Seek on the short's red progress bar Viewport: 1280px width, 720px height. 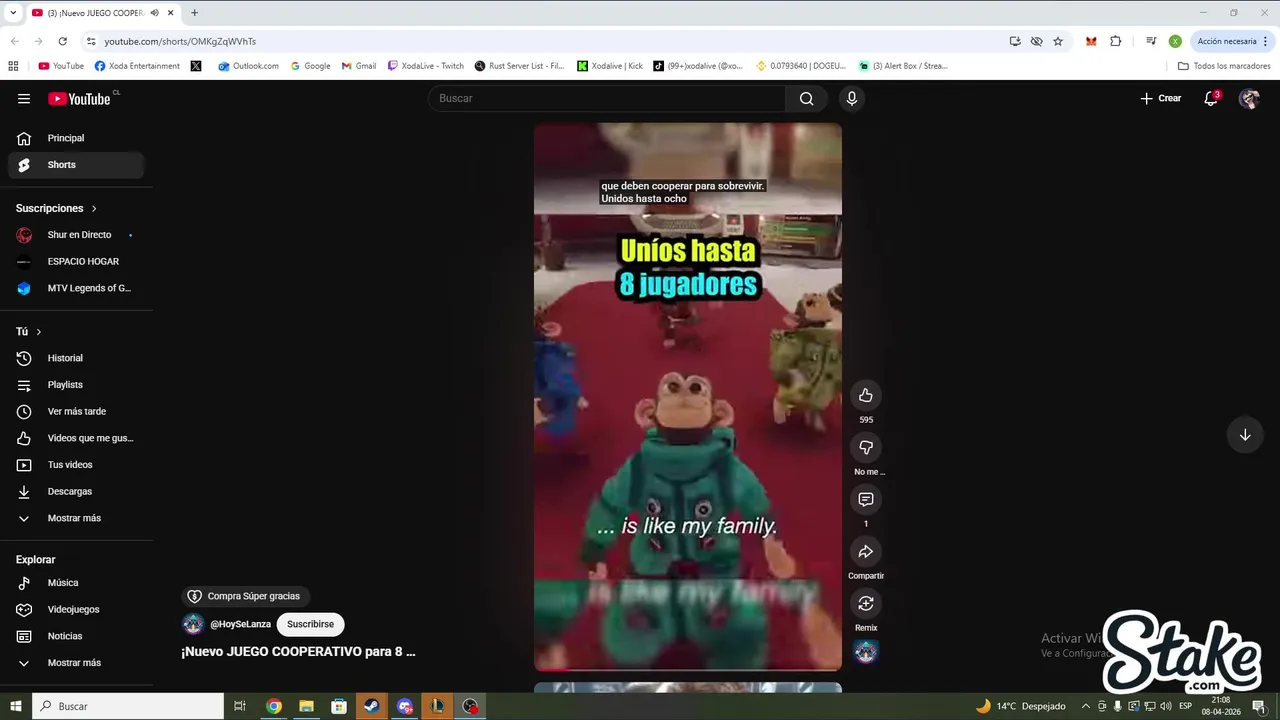[688, 669]
